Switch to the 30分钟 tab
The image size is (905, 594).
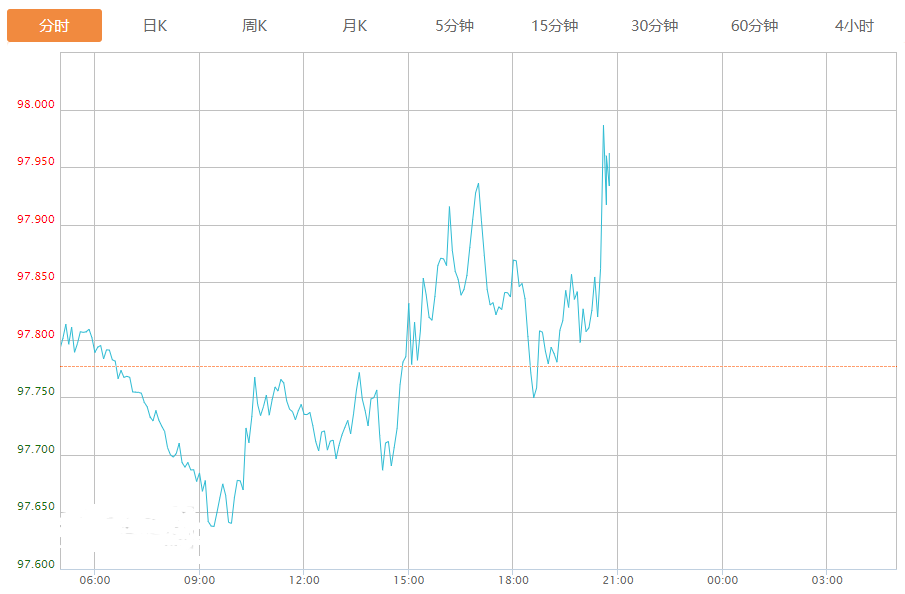654,26
